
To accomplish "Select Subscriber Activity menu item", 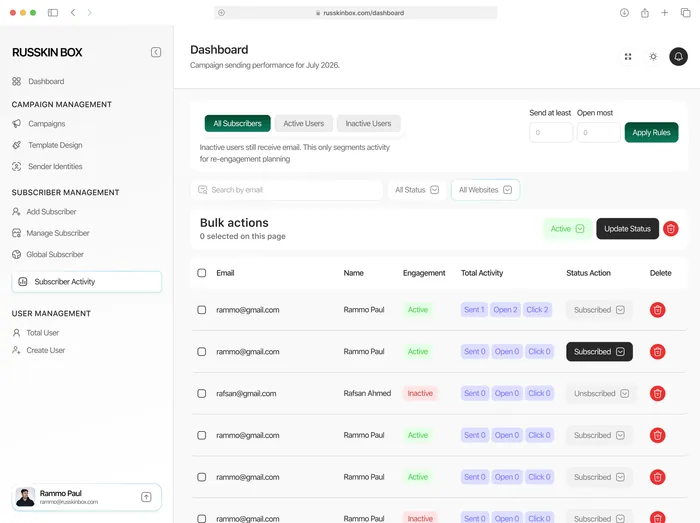I will 87,282.
